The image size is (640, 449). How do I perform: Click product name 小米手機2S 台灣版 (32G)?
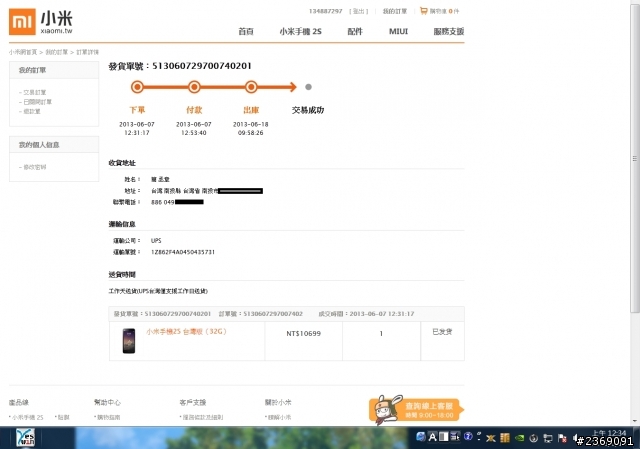186,331
